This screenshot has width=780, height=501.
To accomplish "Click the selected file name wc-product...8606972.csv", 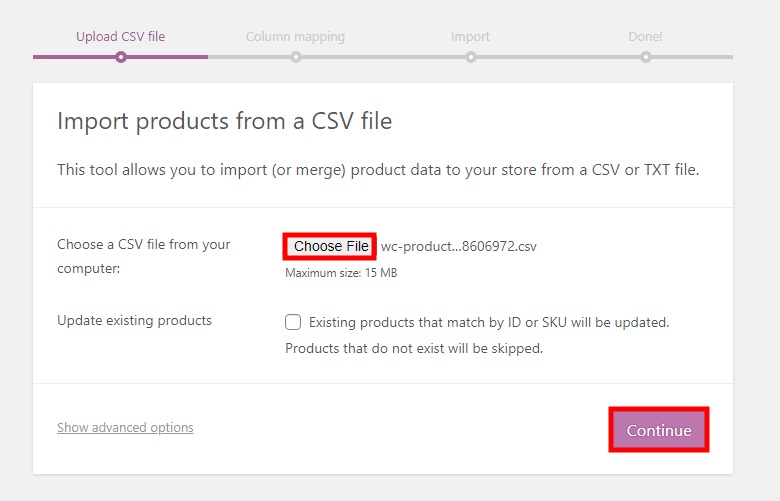I will click(x=459, y=246).
